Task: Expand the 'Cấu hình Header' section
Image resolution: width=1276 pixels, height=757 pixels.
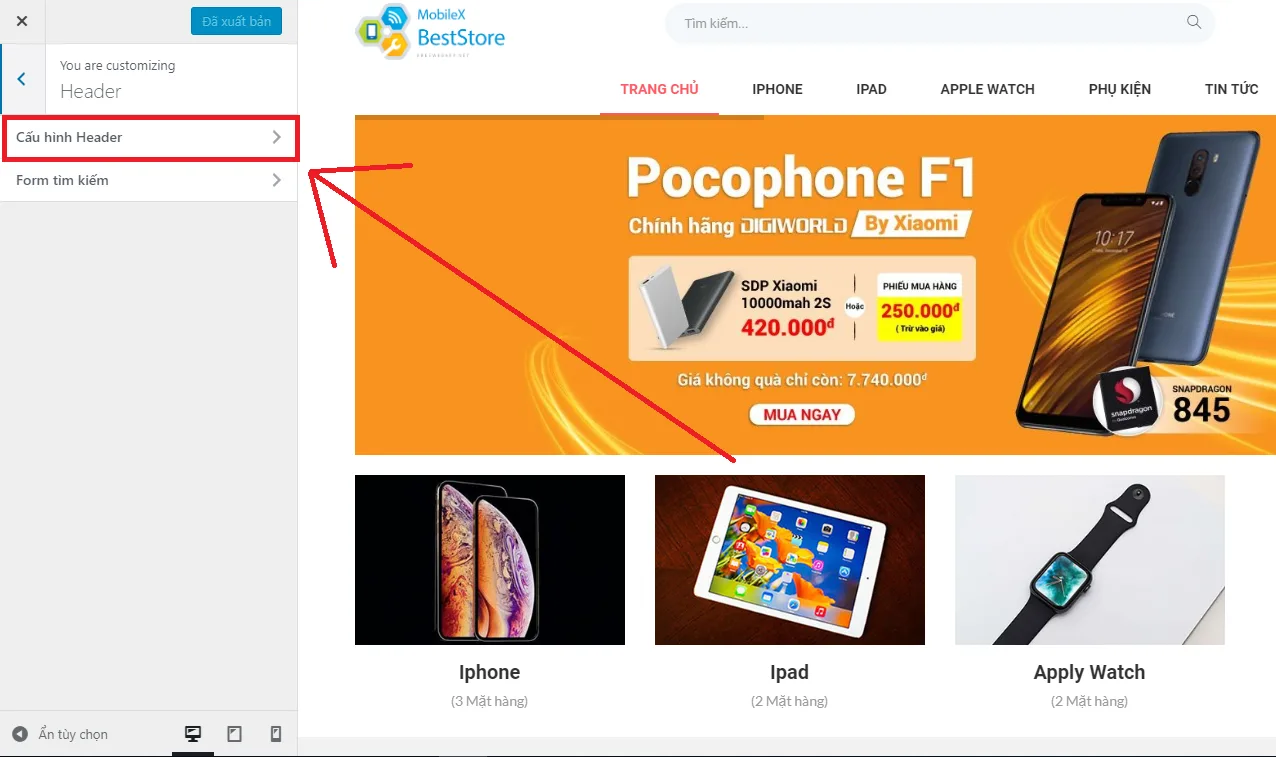Action: click(x=149, y=137)
